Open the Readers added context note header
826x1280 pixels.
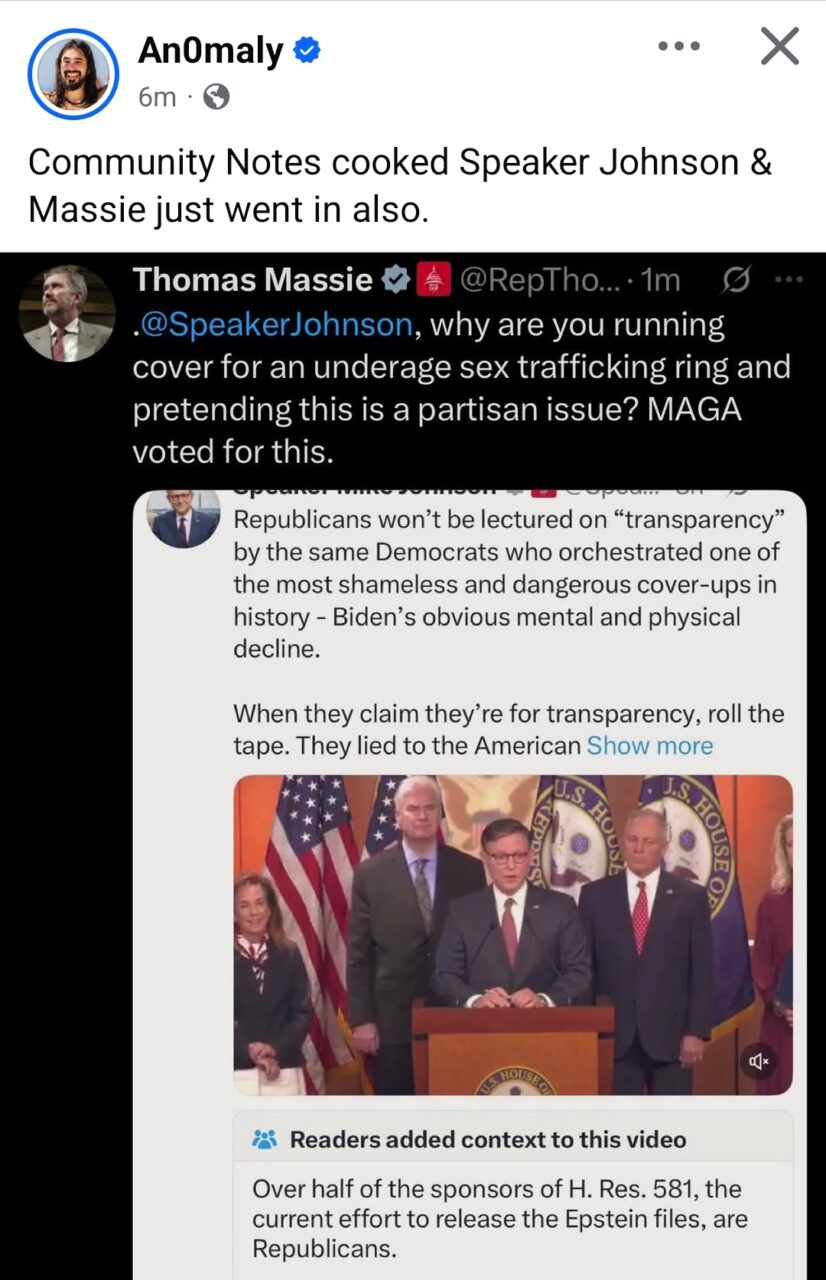(x=488, y=1139)
